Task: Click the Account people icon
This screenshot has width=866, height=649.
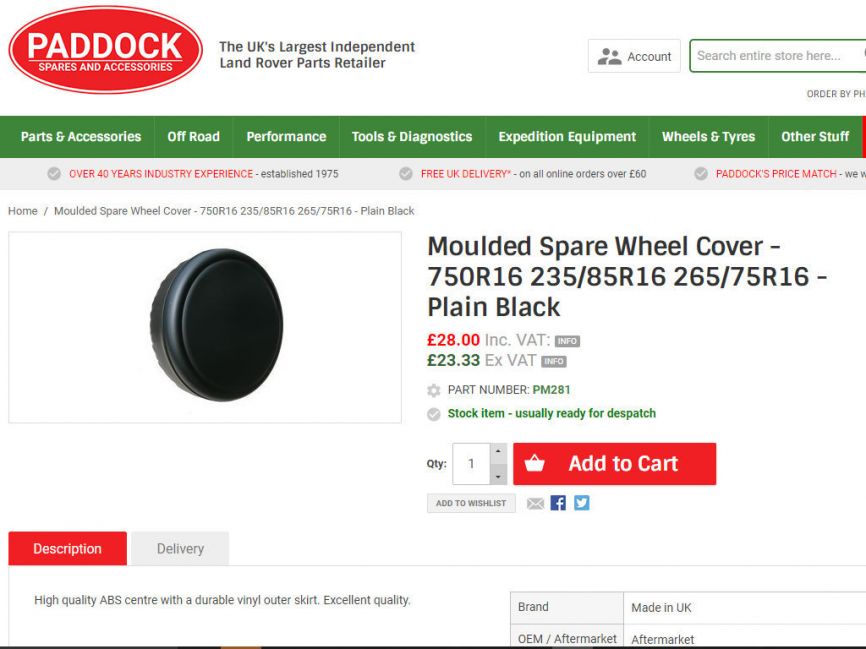Action: tap(609, 56)
